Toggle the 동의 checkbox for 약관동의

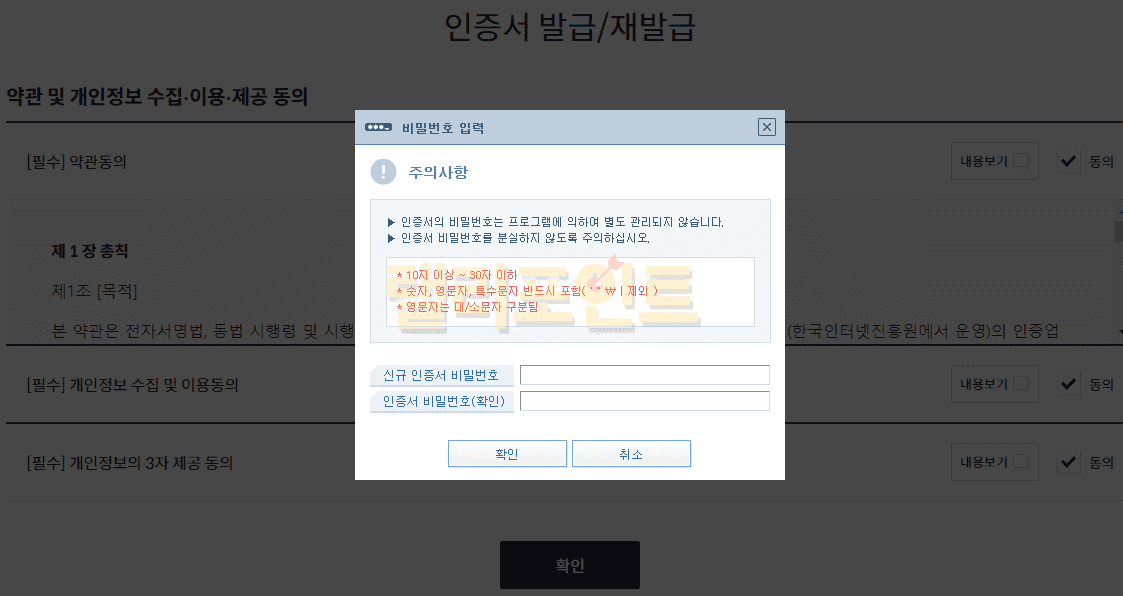tap(1069, 161)
